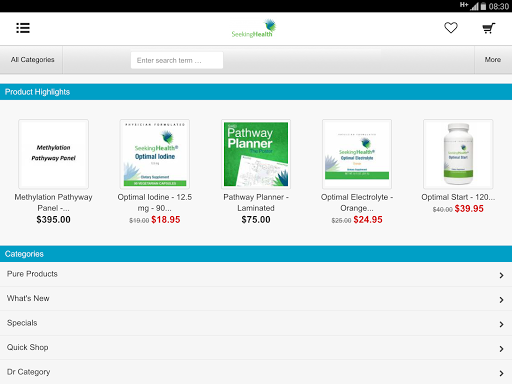The height and width of the screenshot is (384, 512).
Task: Expand Specials category chevron
Action: click(501, 324)
